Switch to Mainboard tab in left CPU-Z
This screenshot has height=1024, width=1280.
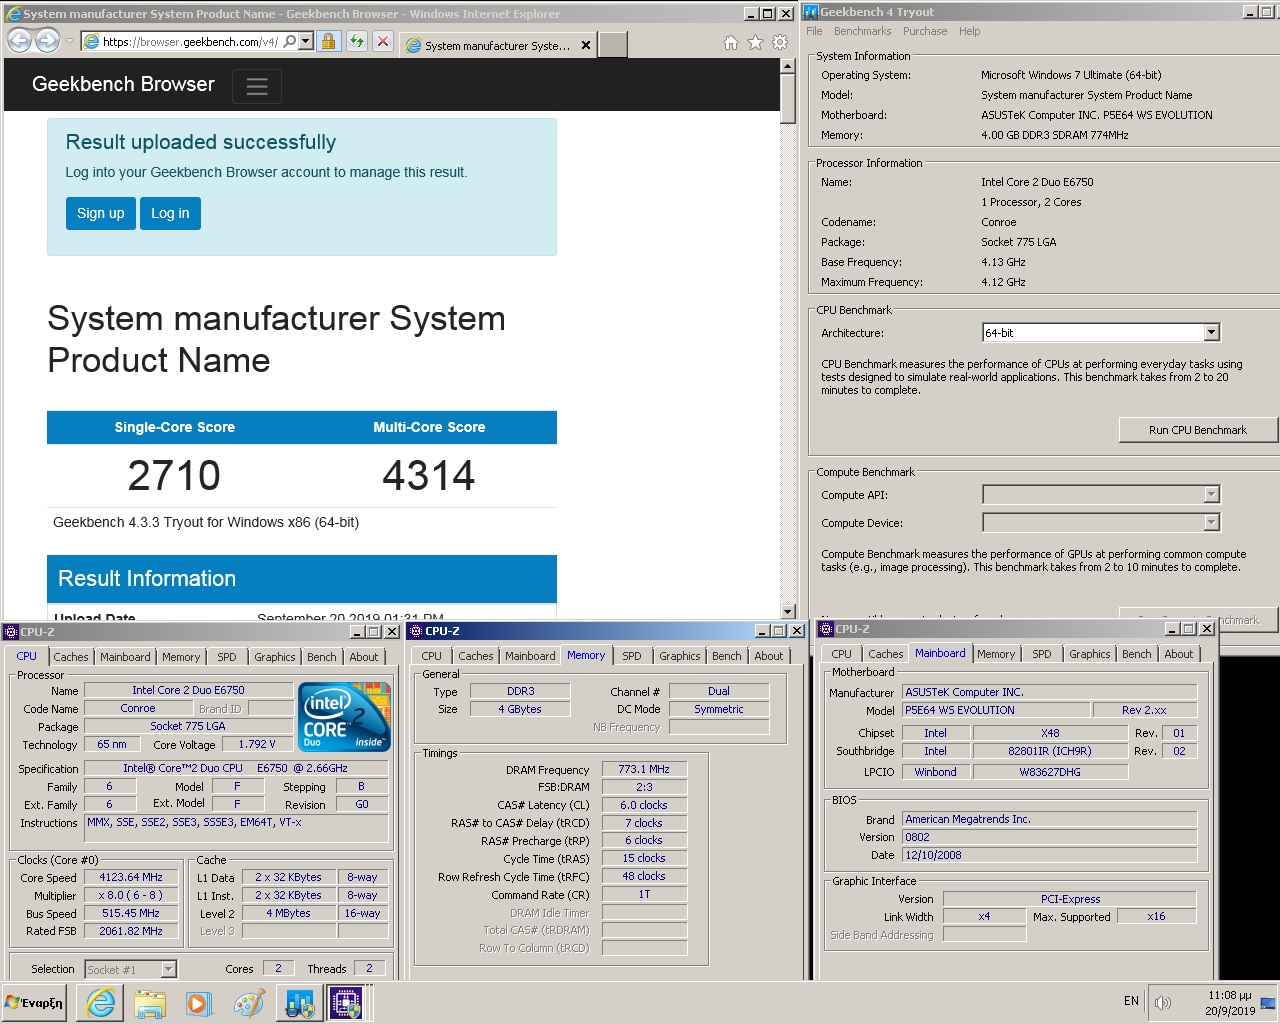point(125,657)
